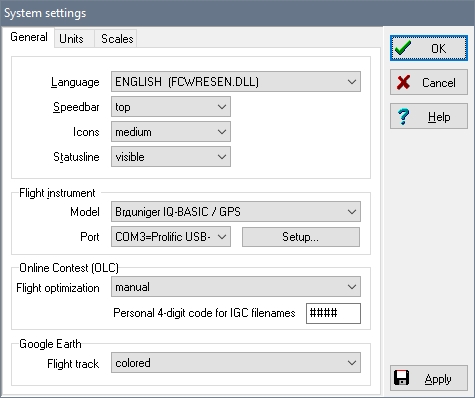Open the Icons size dropdown
Viewport: 475px width, 398px height.
[171, 132]
